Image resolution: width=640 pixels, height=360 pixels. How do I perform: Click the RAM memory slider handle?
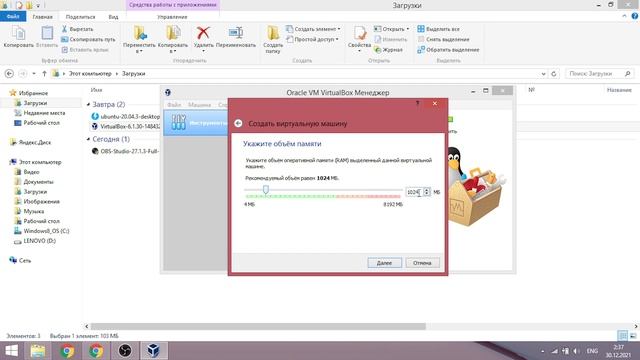(266, 189)
